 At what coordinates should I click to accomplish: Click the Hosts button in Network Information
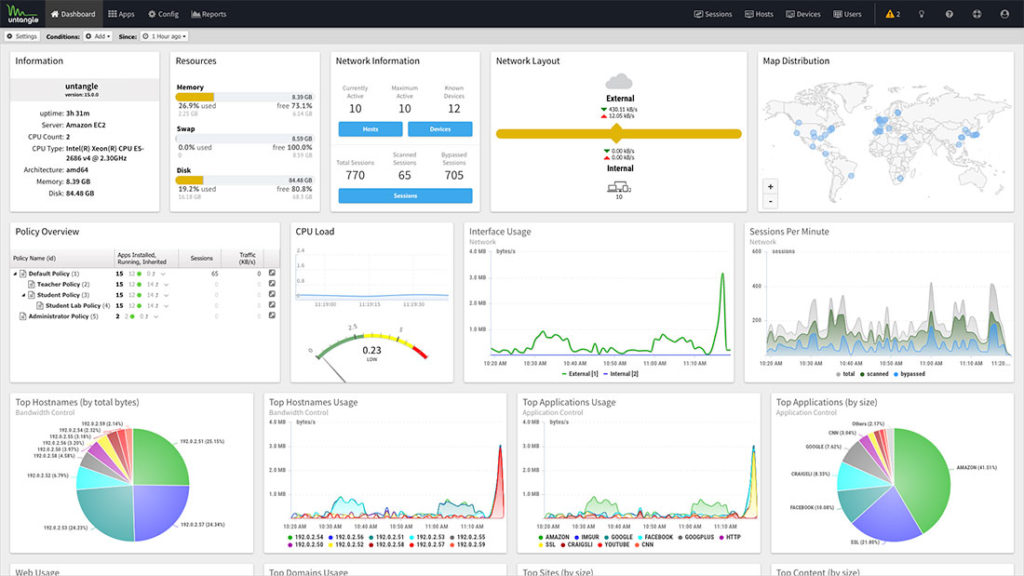[x=372, y=128]
